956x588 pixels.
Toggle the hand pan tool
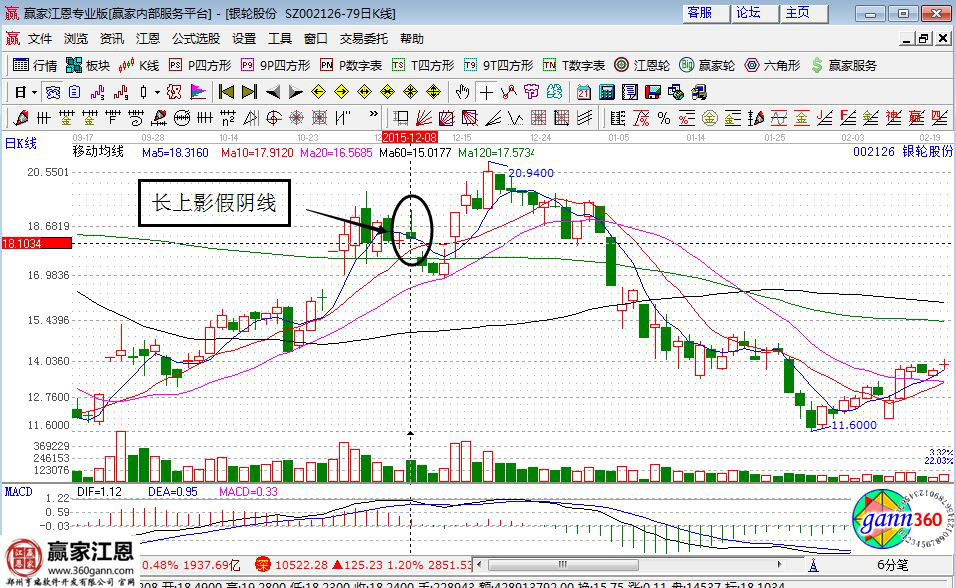463,92
